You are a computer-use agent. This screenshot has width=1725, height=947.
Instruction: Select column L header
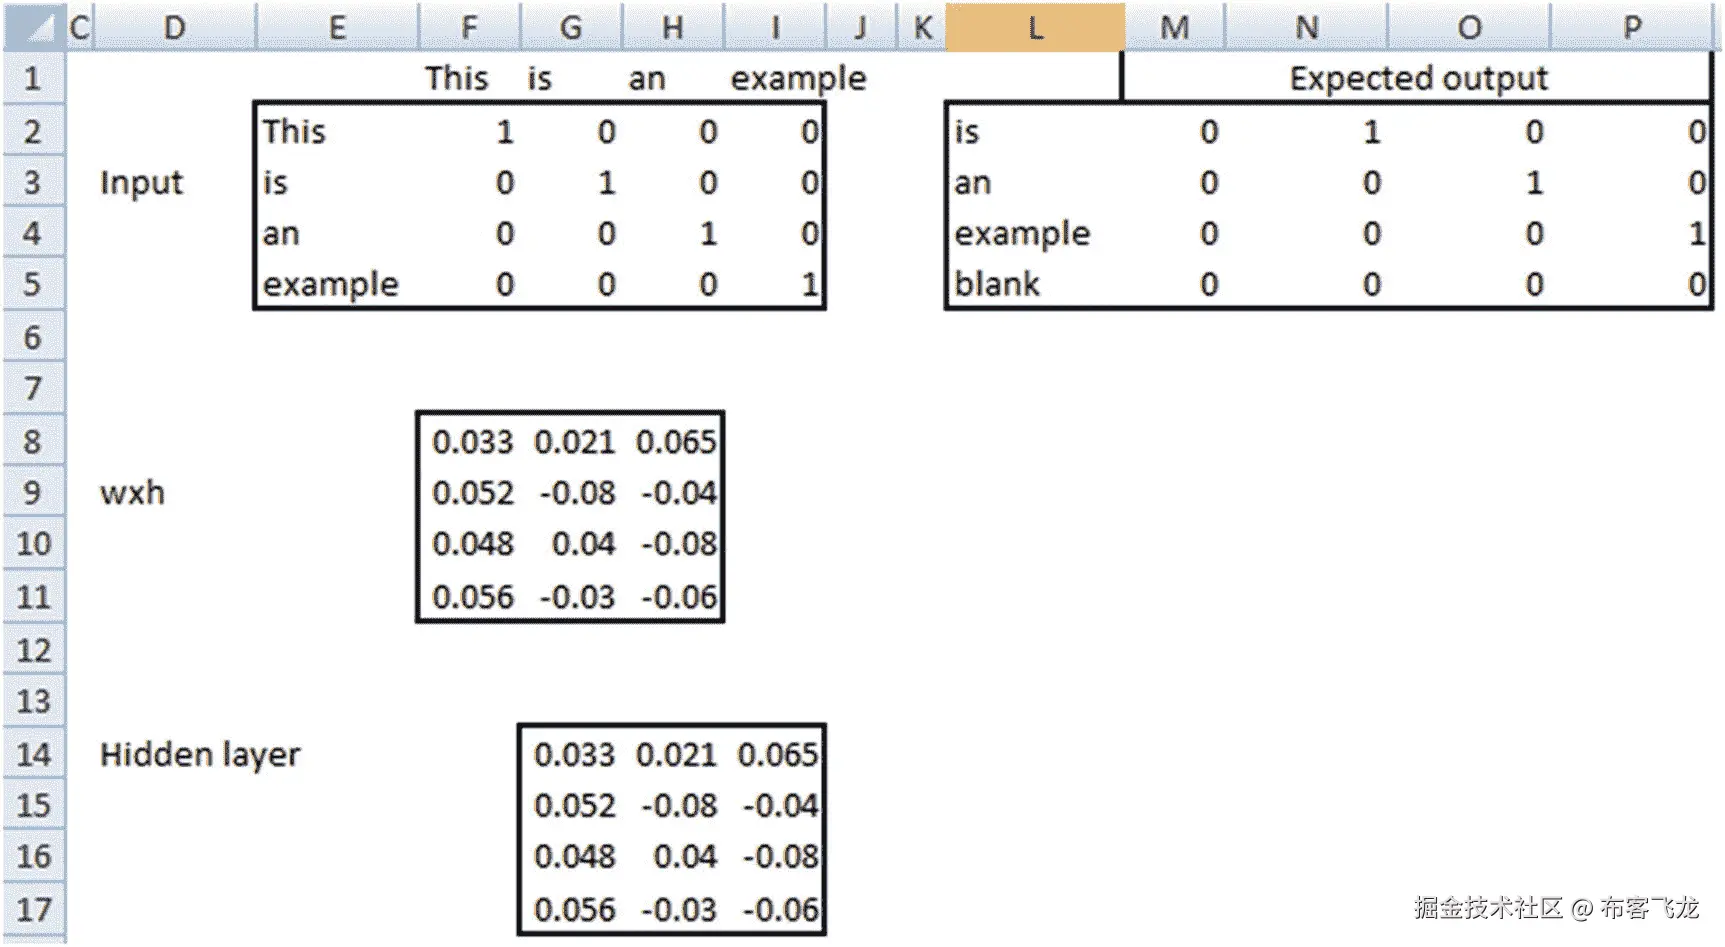coord(1035,27)
